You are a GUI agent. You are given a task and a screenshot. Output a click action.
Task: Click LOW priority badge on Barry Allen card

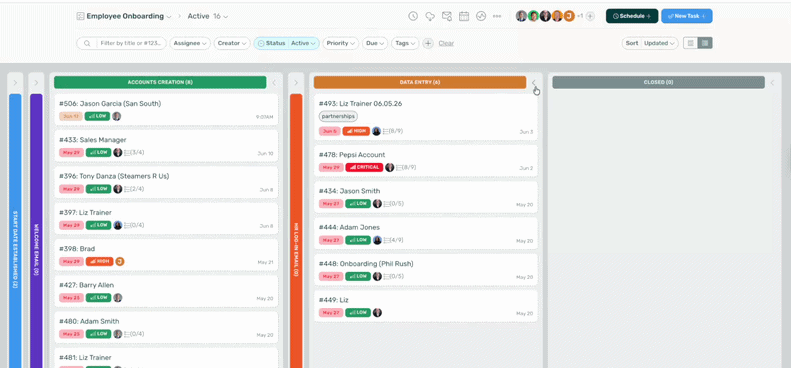98,298
